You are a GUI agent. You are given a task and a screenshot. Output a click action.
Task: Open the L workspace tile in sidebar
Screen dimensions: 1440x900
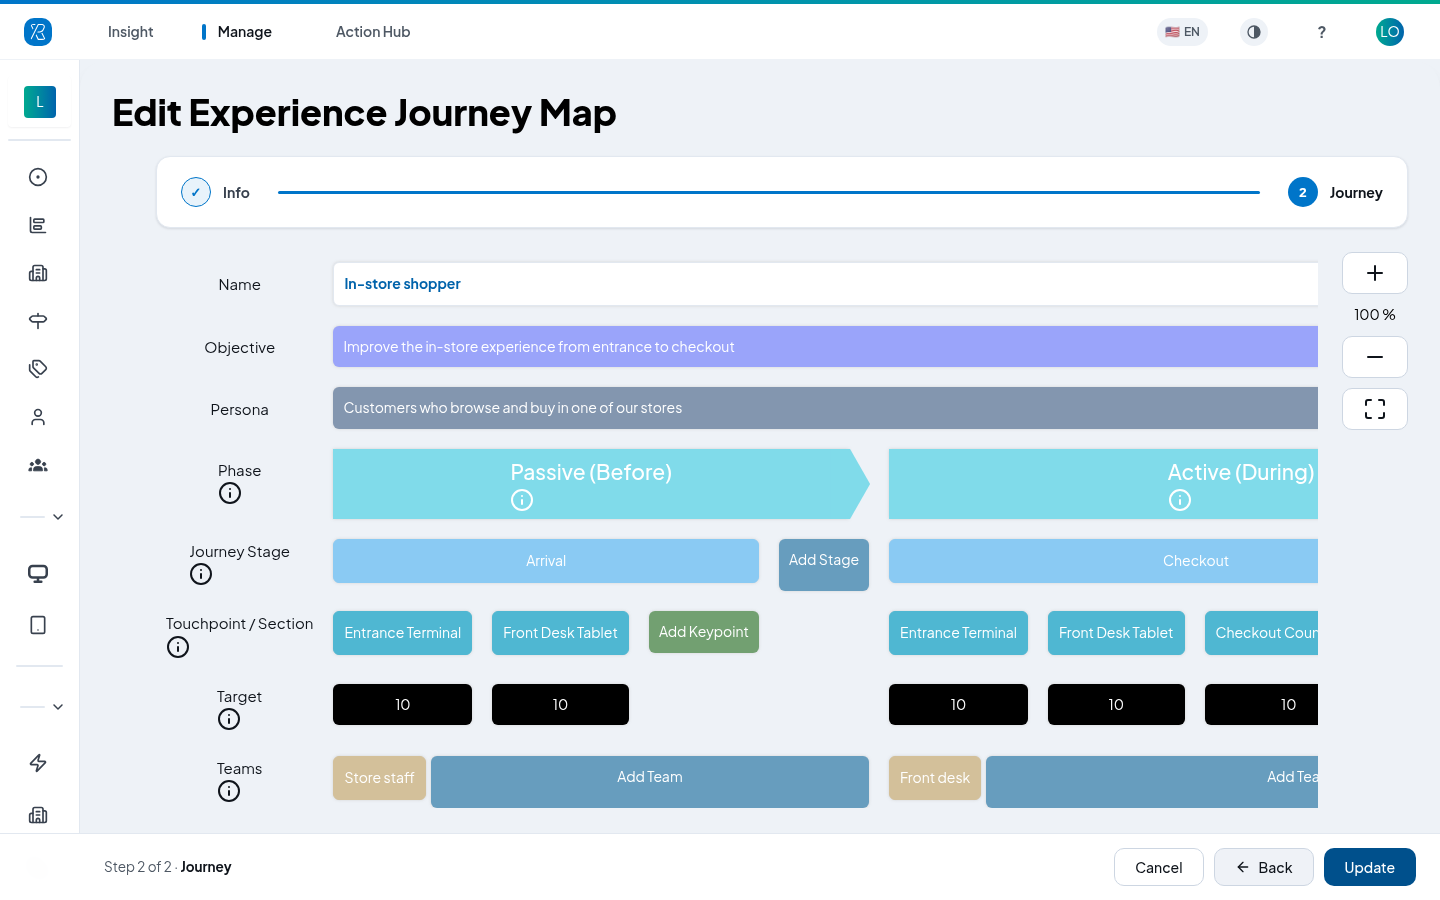[x=40, y=102]
